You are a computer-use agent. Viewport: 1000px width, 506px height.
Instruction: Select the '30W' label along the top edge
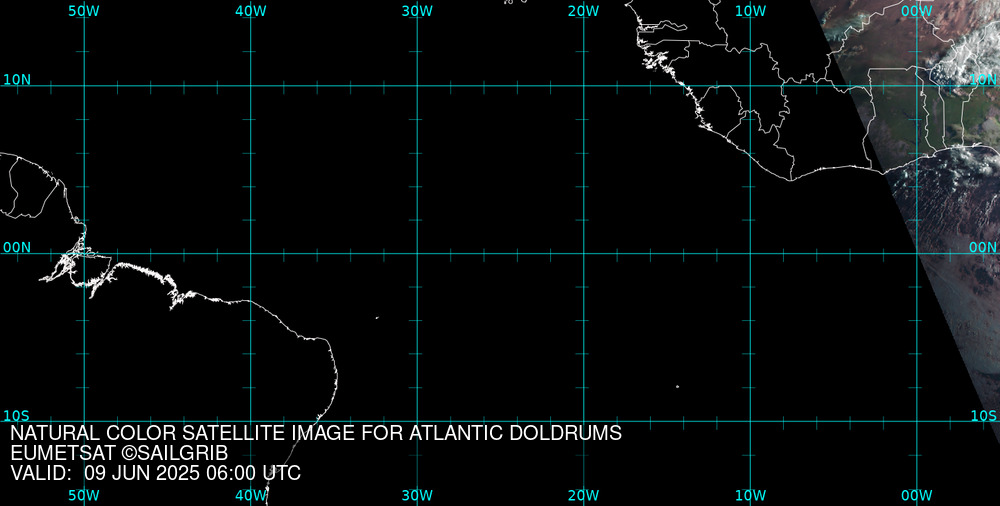tap(418, 11)
